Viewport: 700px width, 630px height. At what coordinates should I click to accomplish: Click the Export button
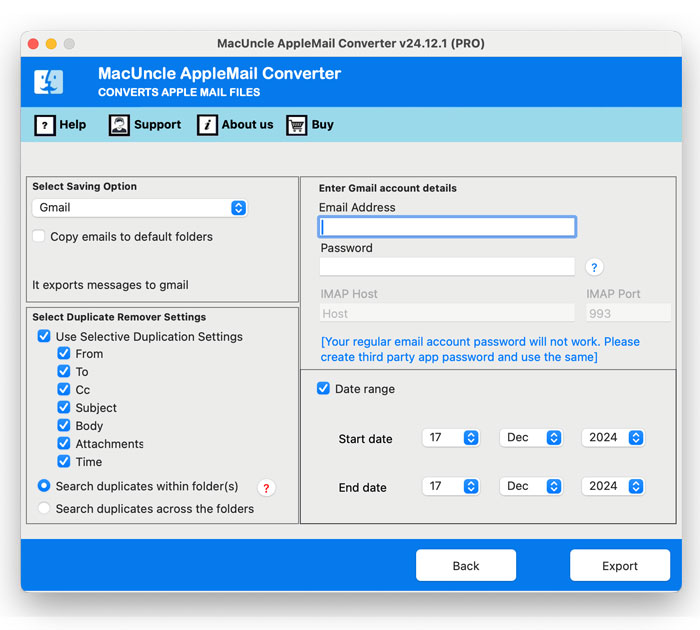click(620, 565)
